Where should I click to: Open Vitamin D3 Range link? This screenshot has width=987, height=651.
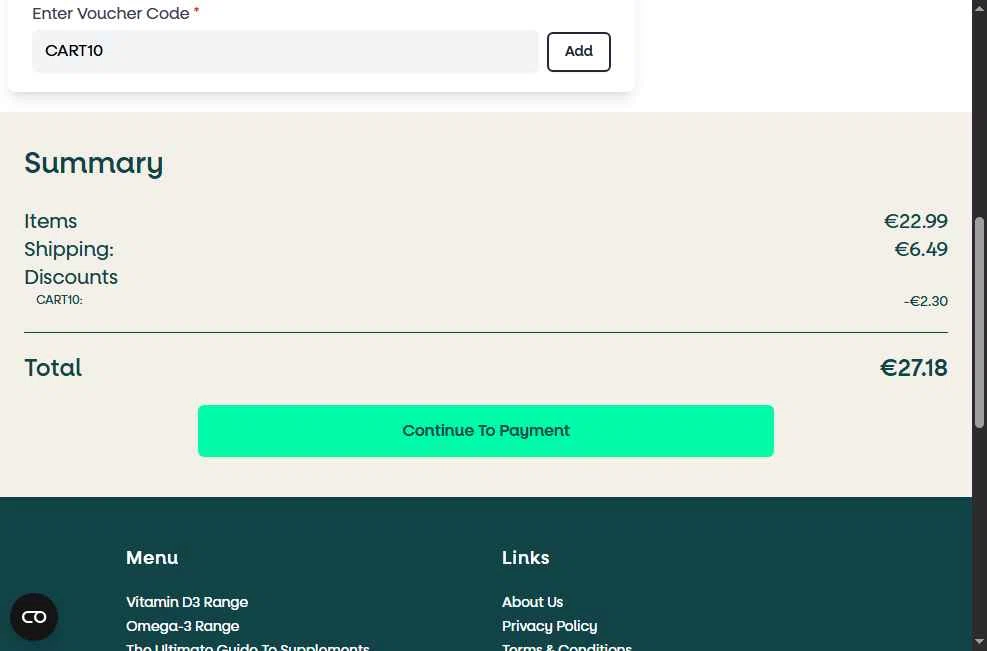pos(187,602)
